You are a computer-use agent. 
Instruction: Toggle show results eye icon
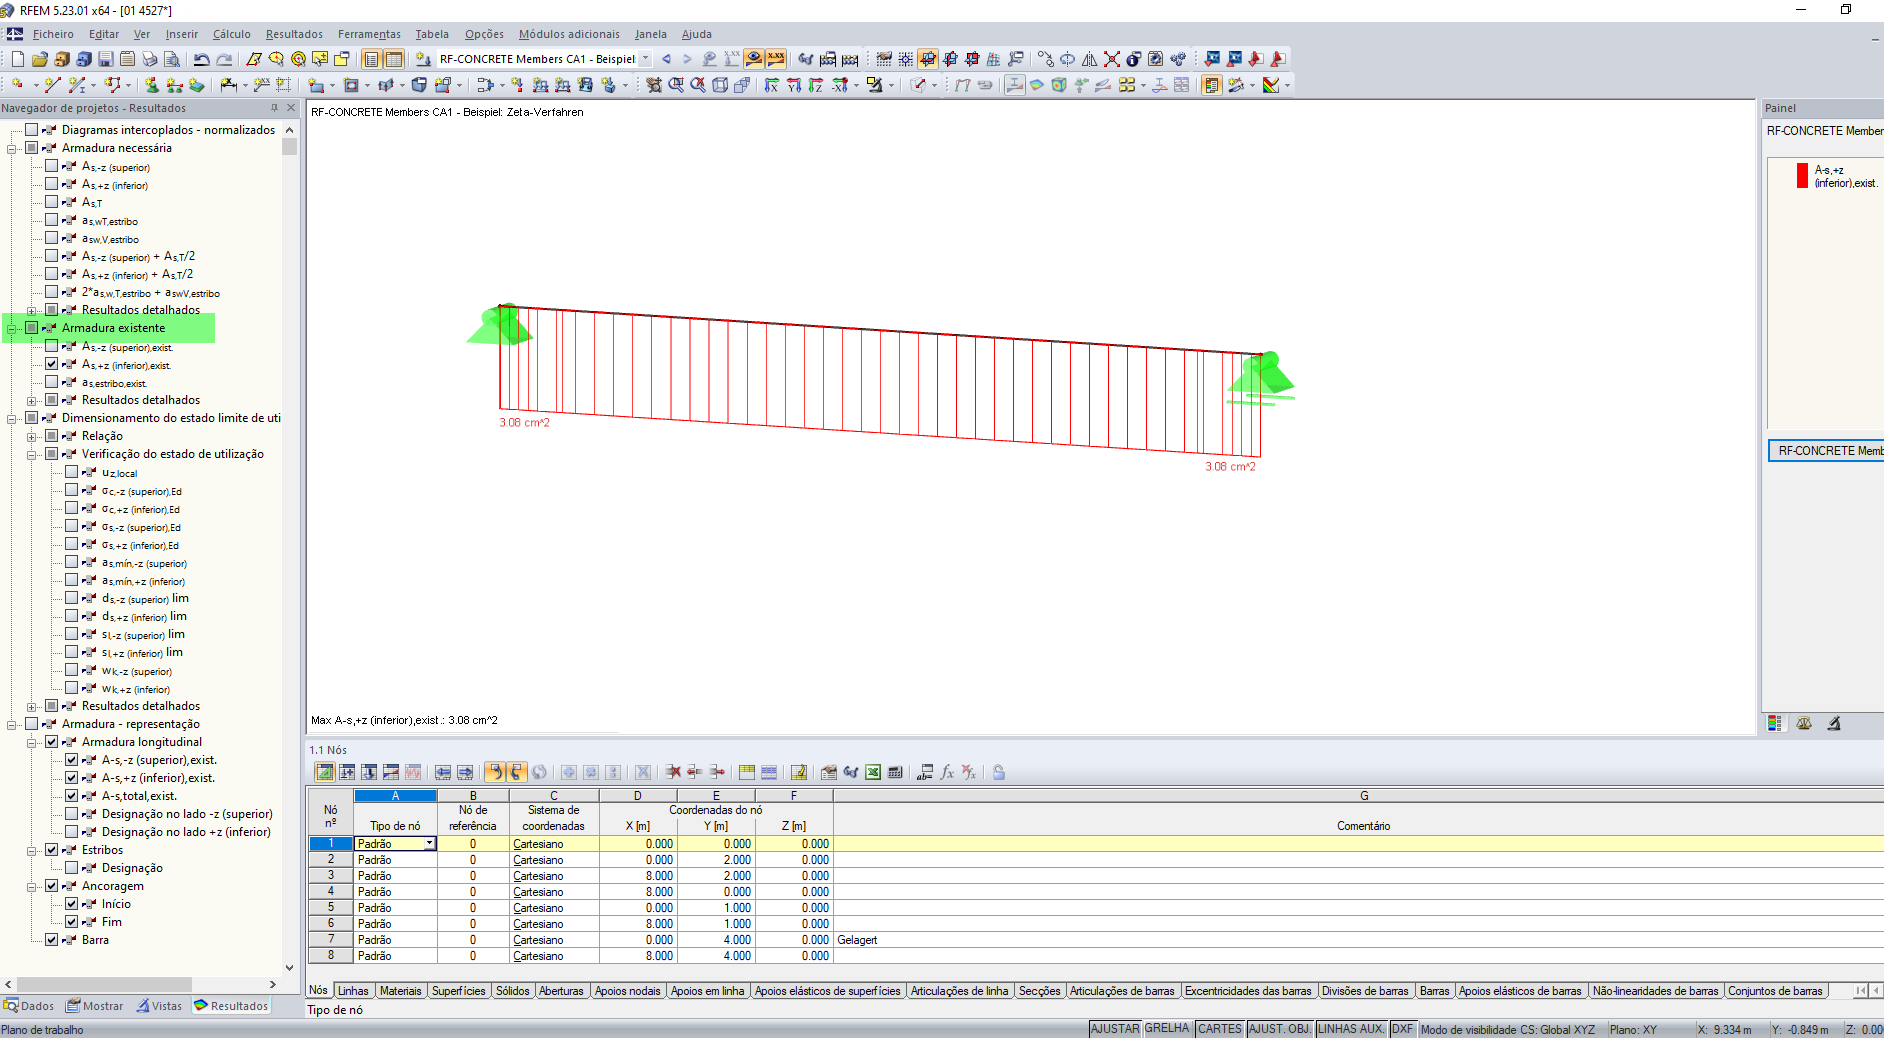[x=754, y=59]
